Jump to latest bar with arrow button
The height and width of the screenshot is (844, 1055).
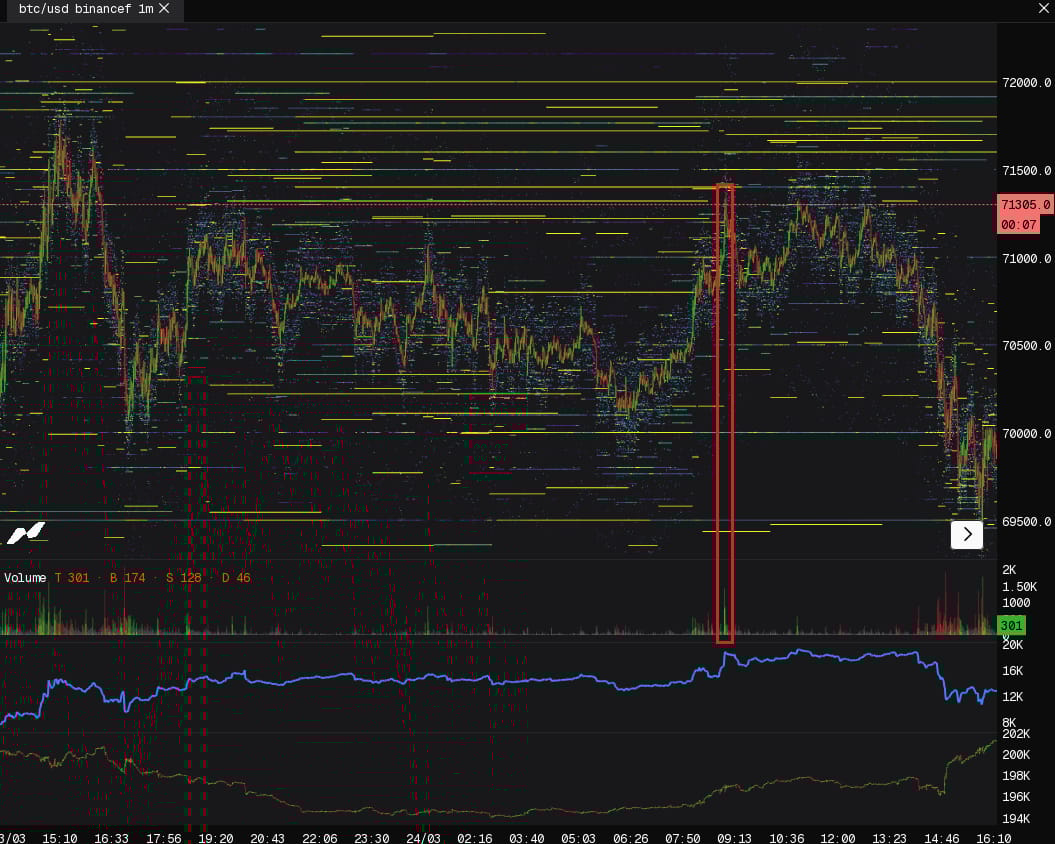(x=967, y=534)
